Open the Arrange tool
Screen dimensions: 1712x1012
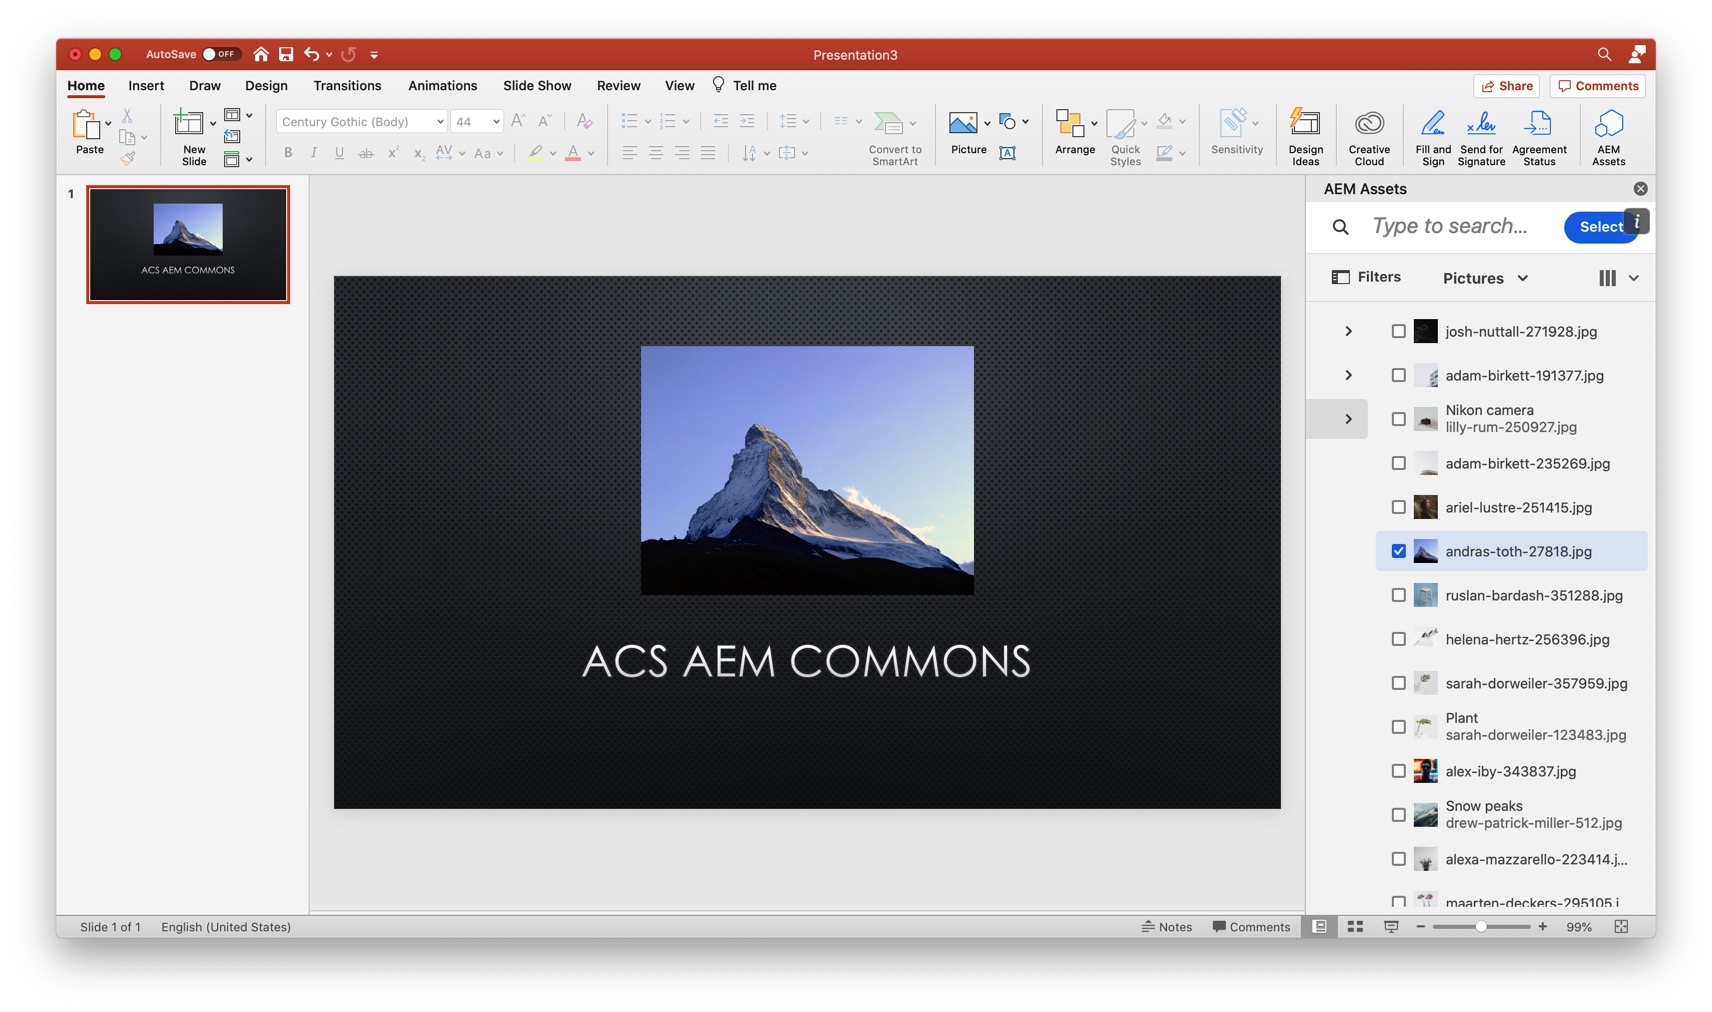[x=1074, y=131]
